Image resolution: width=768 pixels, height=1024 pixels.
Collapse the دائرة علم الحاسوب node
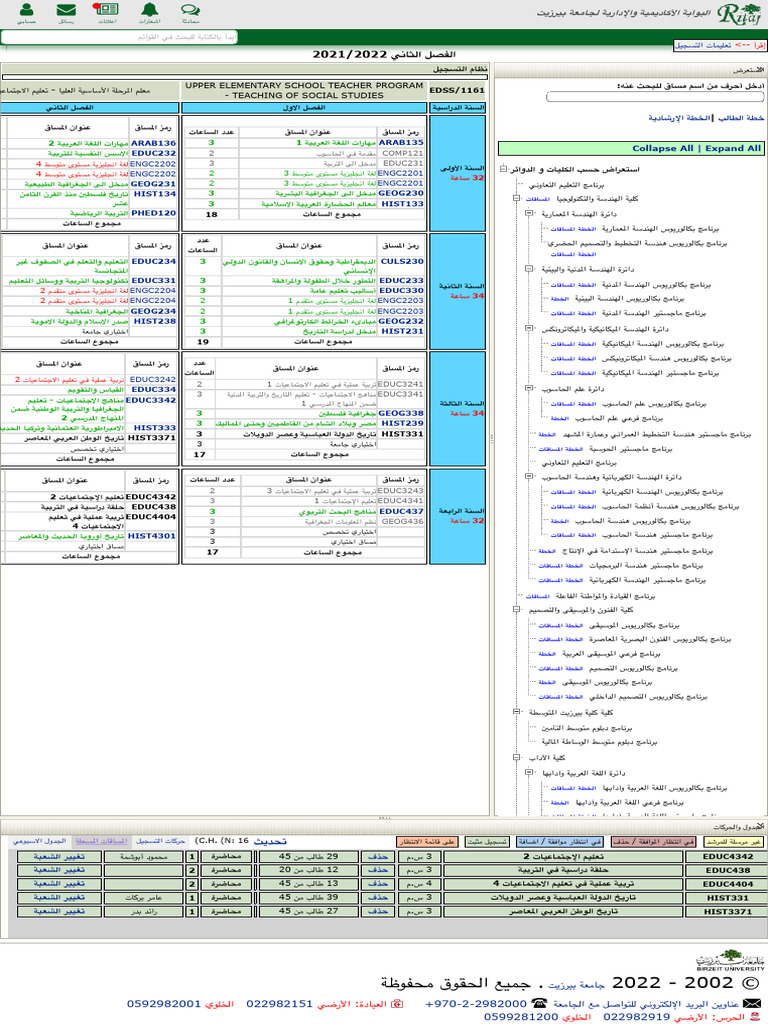[526, 387]
